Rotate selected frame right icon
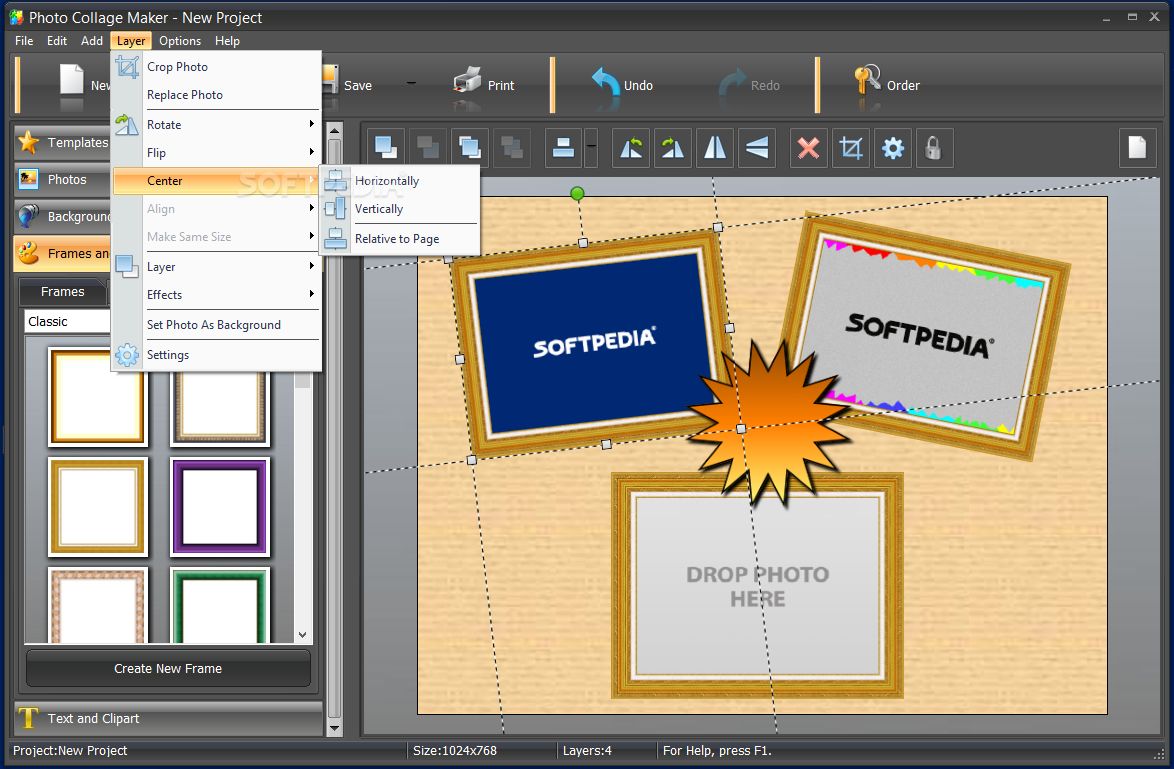Image resolution: width=1174 pixels, height=769 pixels. (x=672, y=148)
